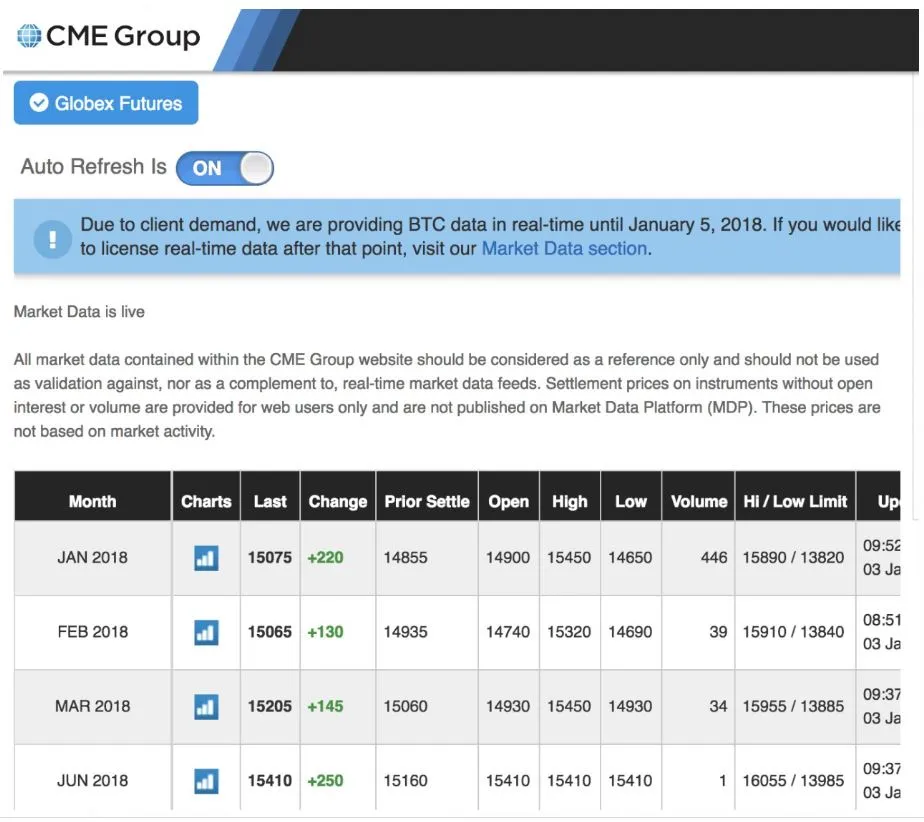The image size is (924, 822).
Task: Click last price 15075
Action: 270,557
